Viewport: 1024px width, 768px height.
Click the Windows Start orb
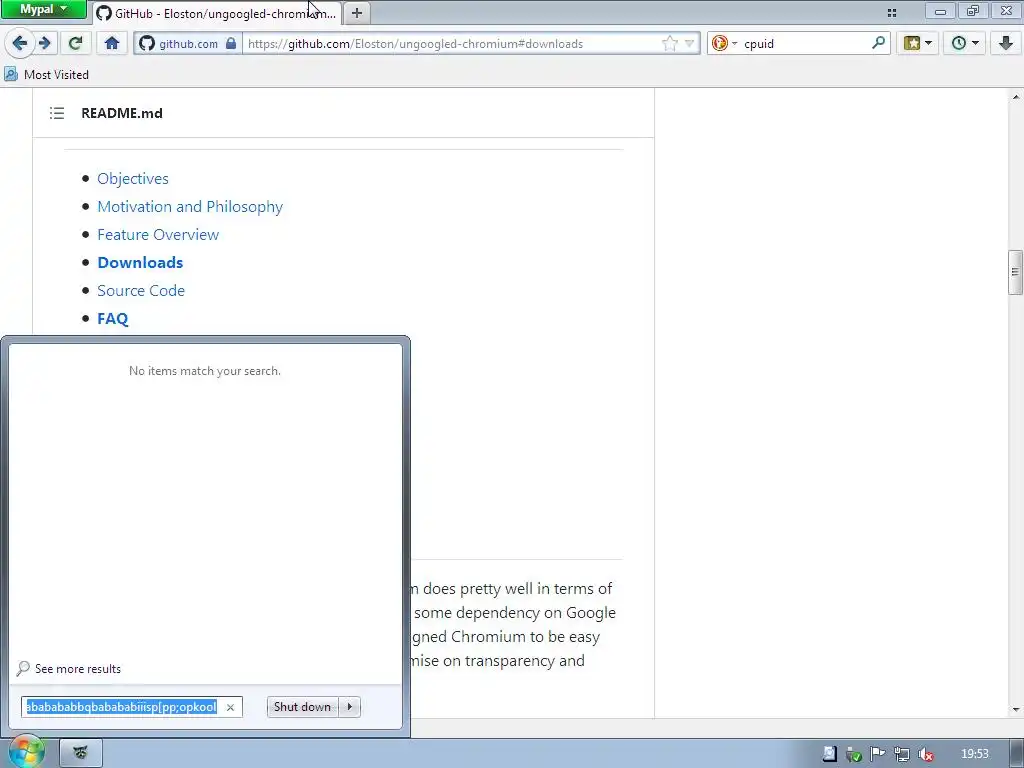25,752
